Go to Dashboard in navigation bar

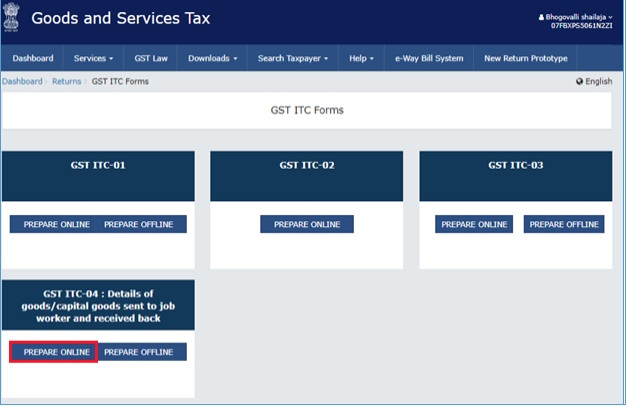tap(32, 58)
